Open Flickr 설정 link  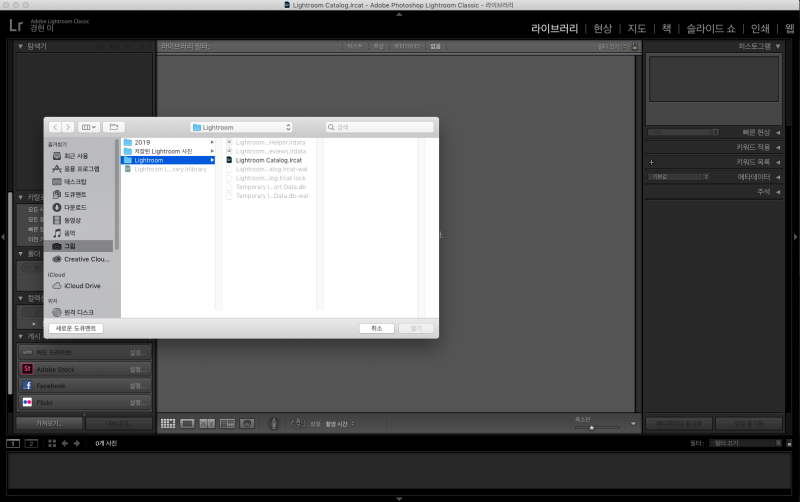138,403
